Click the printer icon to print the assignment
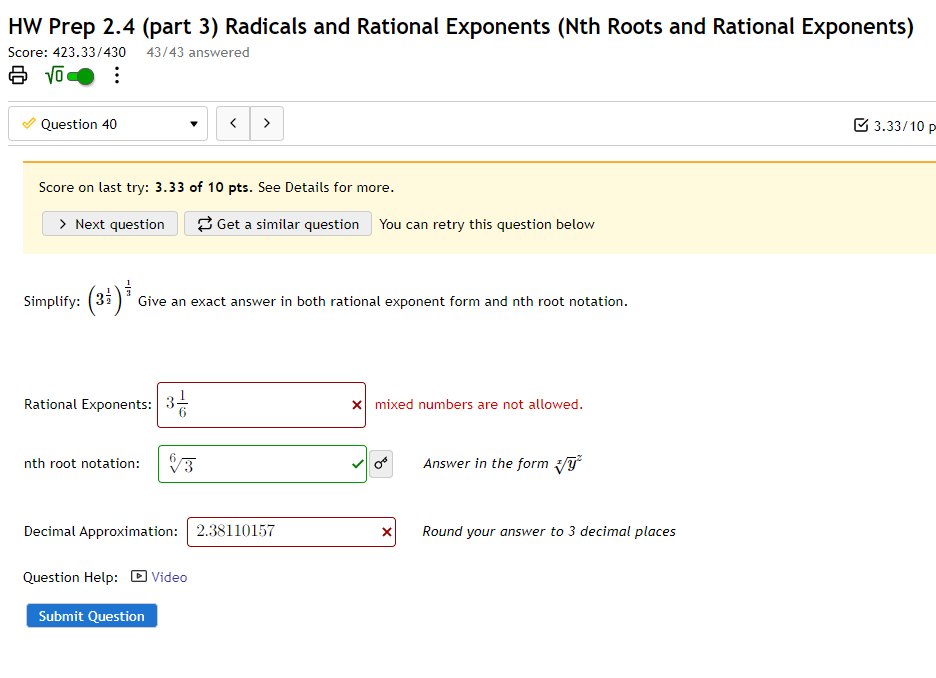936x678 pixels. coord(18,75)
